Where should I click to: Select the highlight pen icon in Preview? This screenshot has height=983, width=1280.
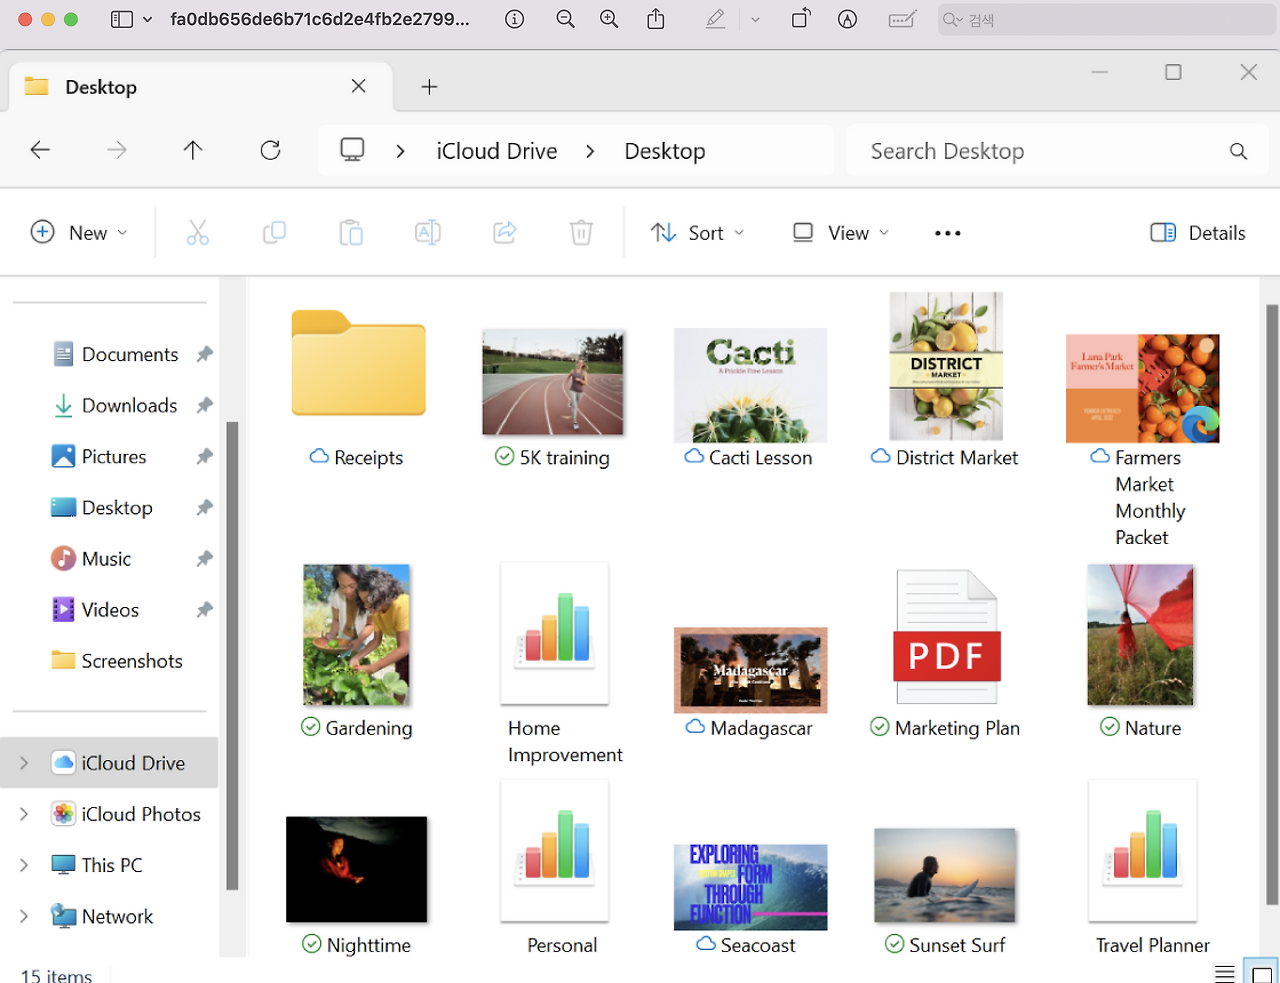[716, 19]
